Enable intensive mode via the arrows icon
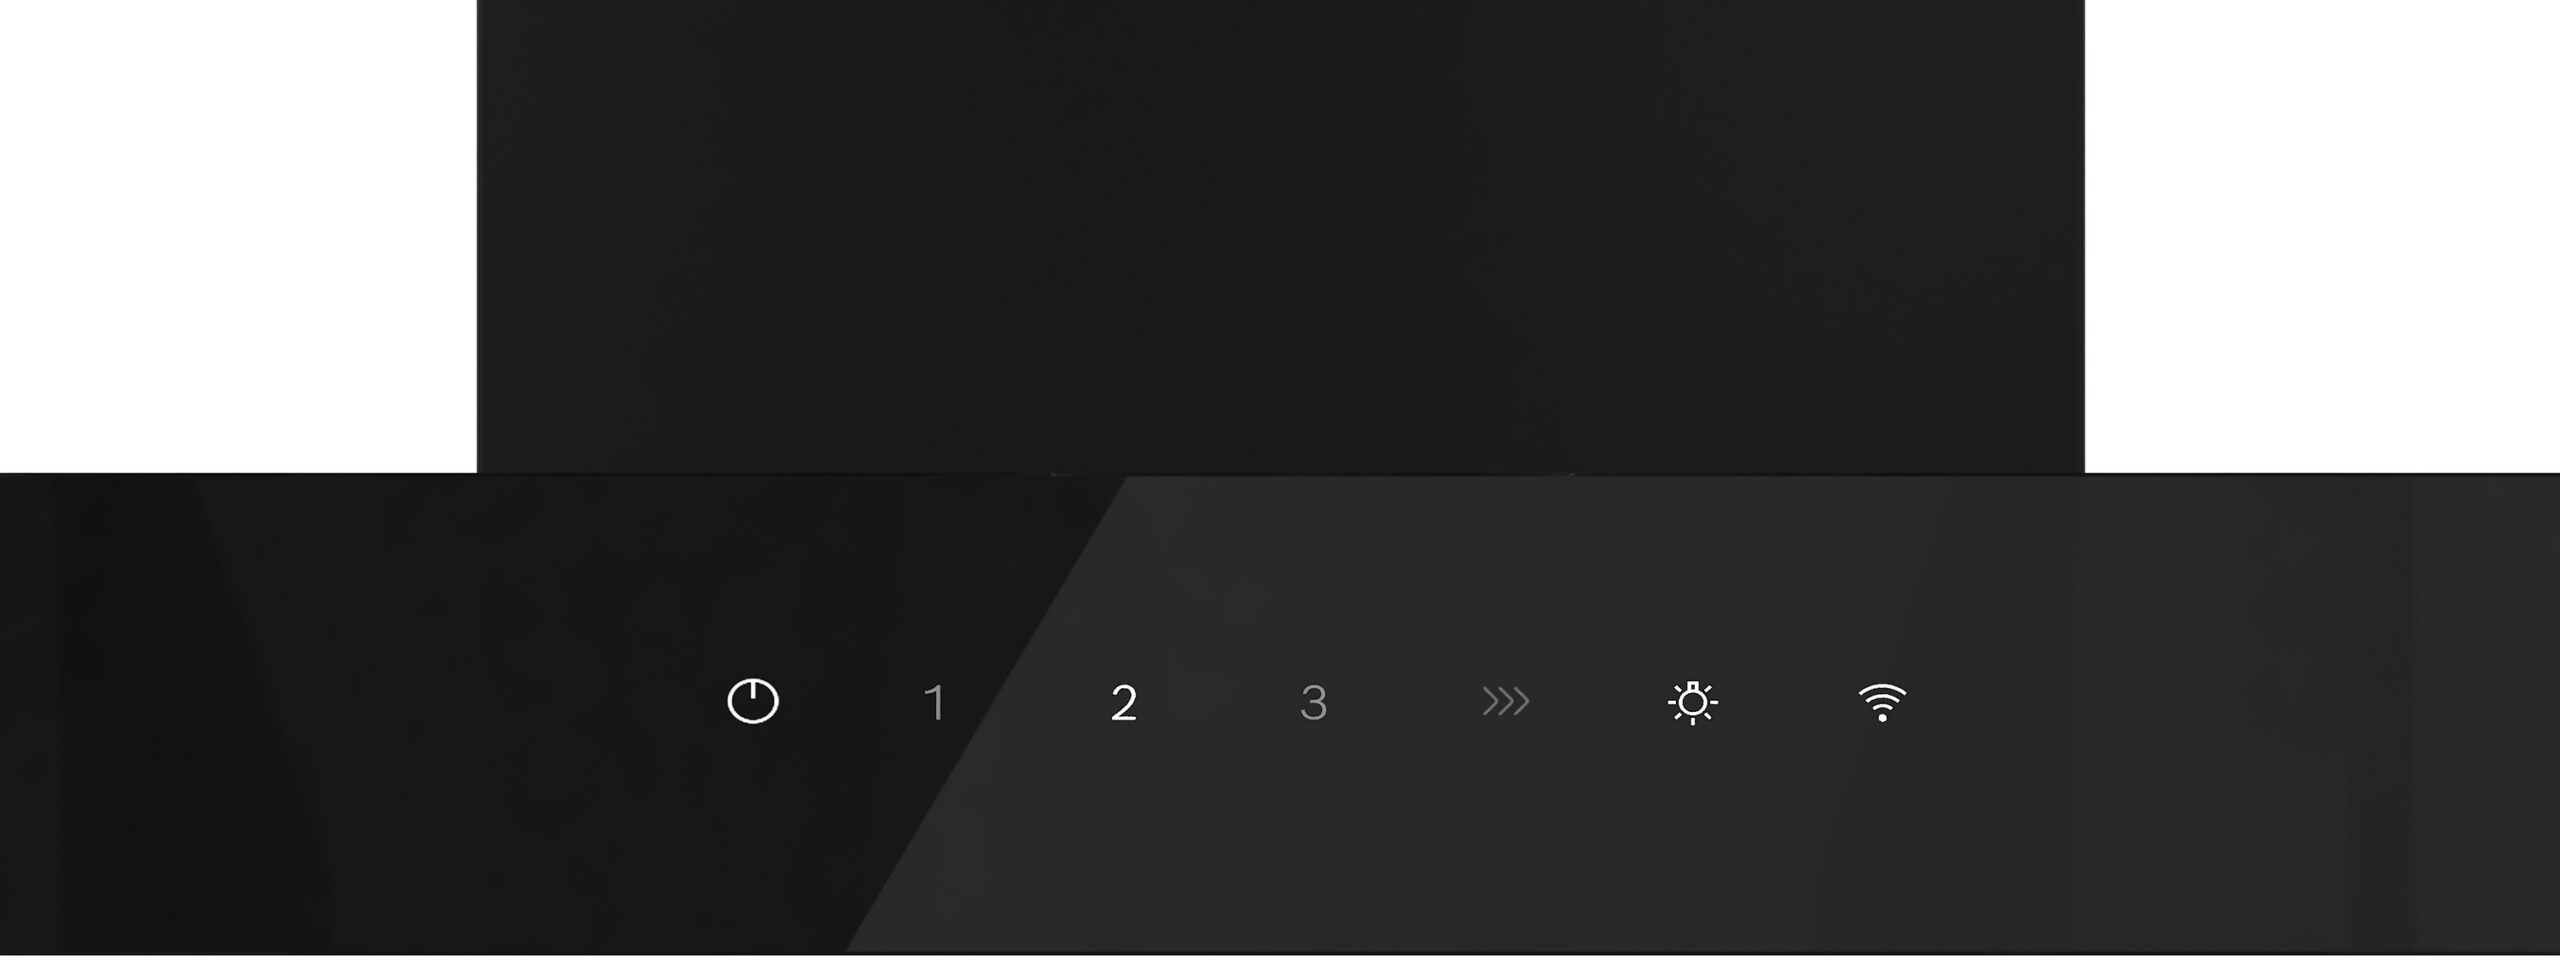 1505,702
